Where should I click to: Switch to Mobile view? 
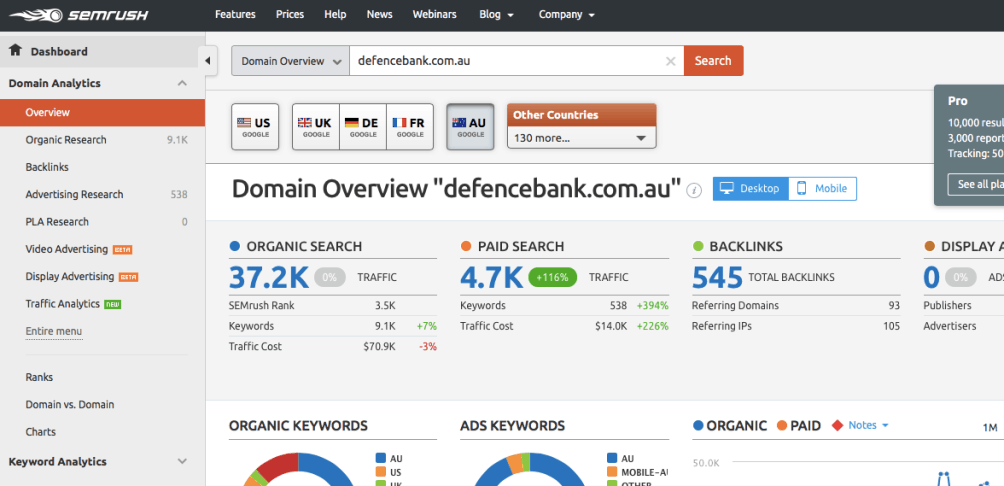(822, 188)
